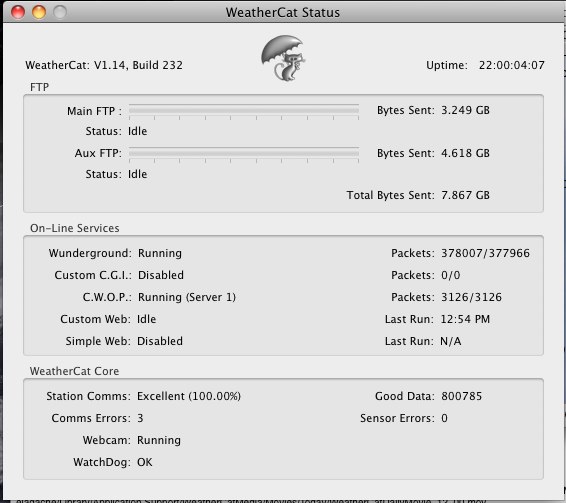This screenshot has width=566, height=503.
Task: Click Sensor Errors value 0
Action: click(x=444, y=418)
